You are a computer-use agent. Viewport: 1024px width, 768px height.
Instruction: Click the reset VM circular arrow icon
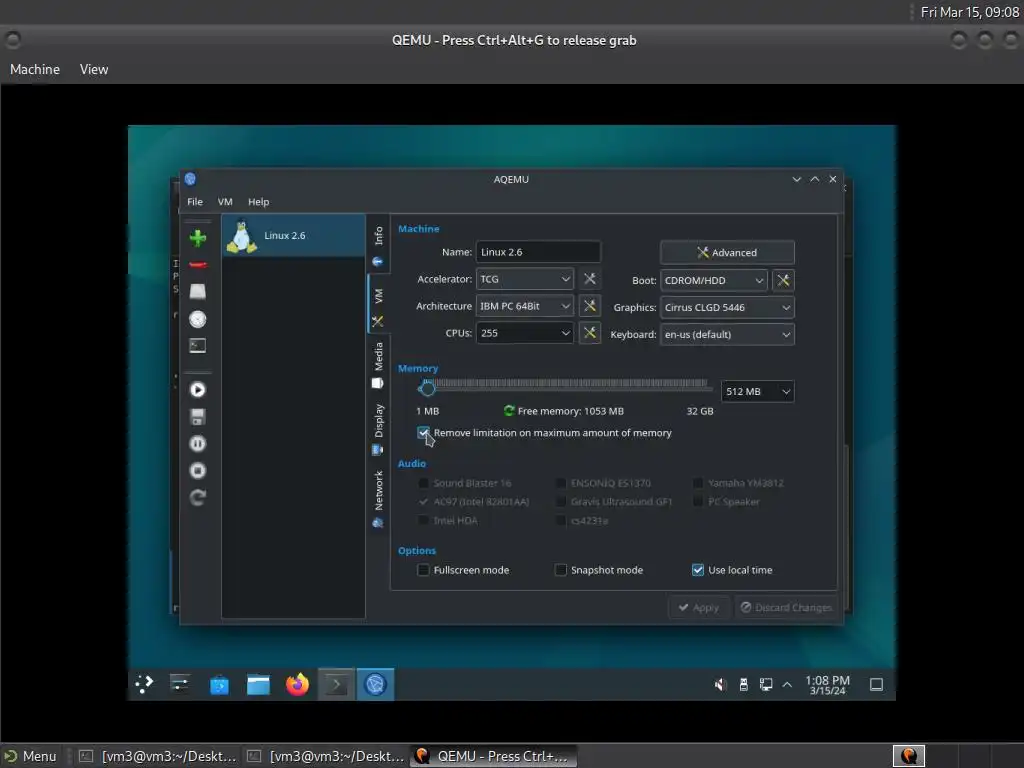click(x=198, y=498)
